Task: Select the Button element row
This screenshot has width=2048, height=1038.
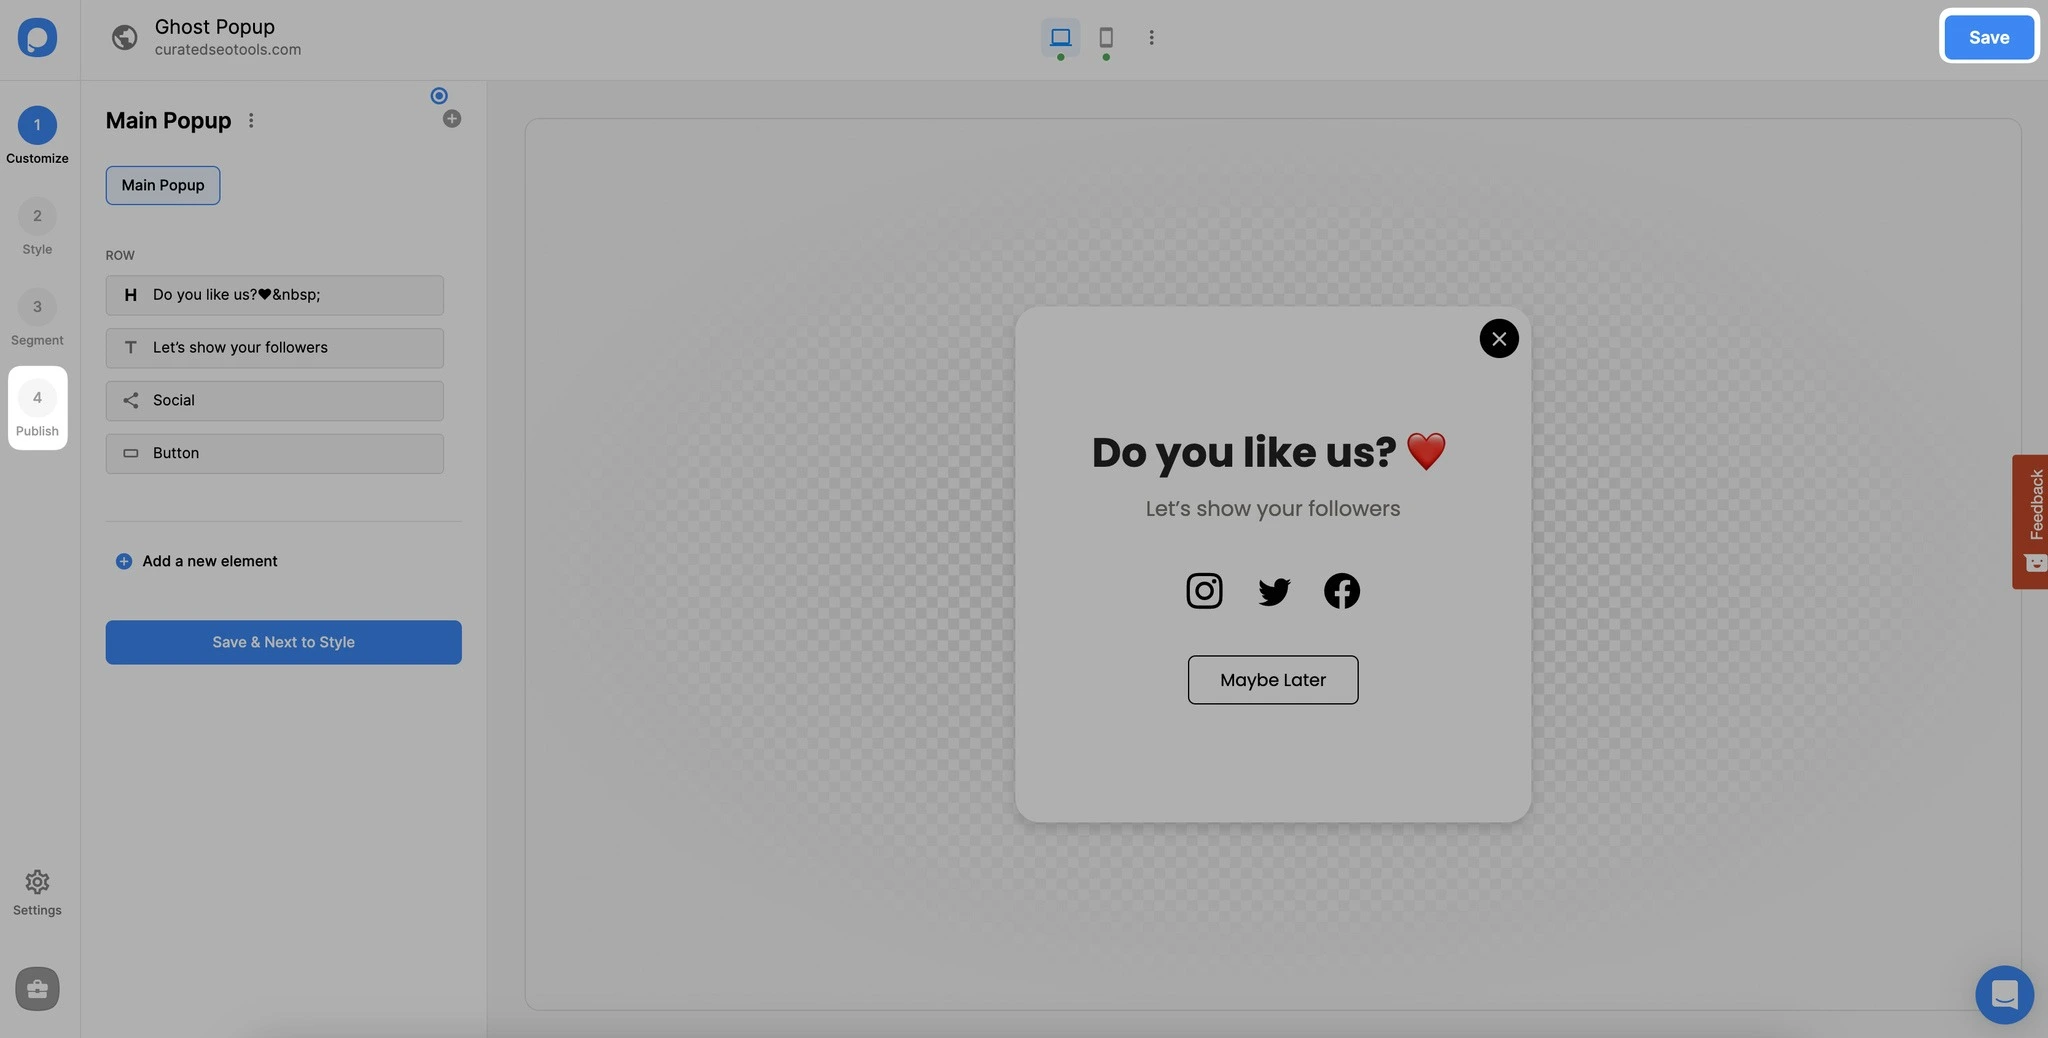Action: coord(275,454)
